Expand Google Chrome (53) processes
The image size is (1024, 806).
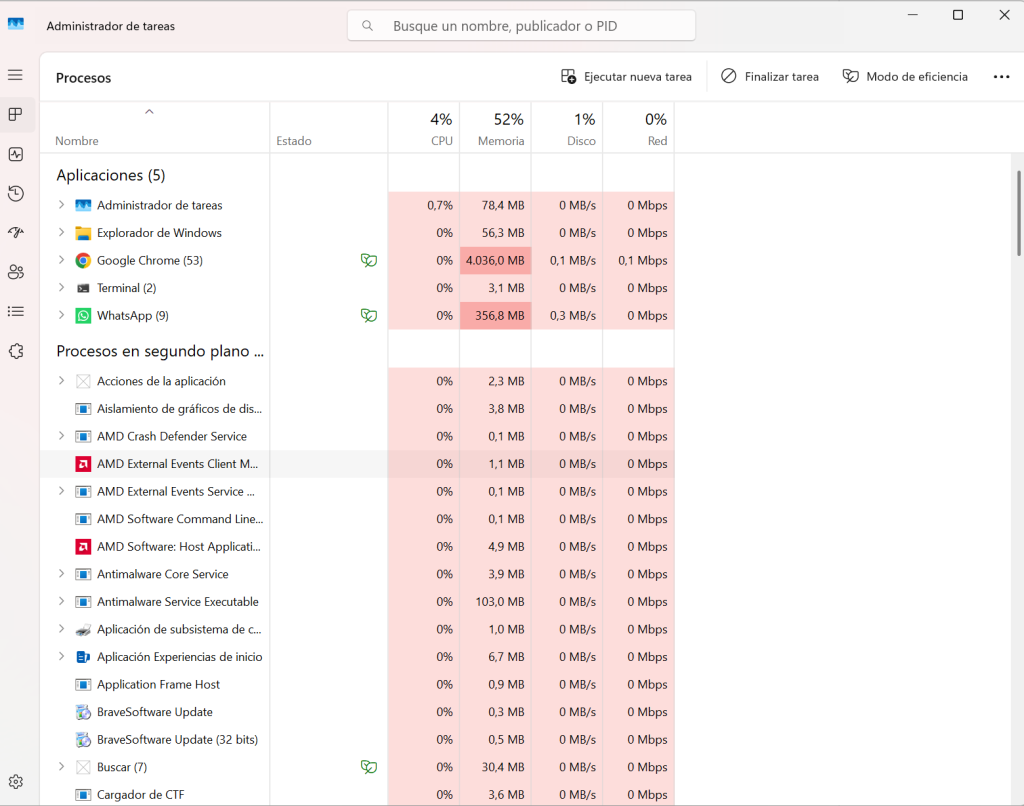coord(61,260)
